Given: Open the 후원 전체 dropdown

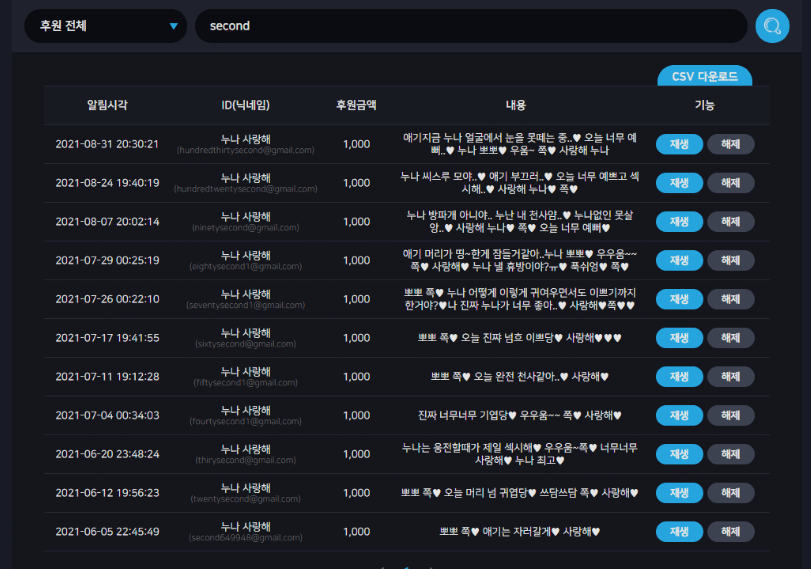Looking at the screenshot, I should pos(106,26).
